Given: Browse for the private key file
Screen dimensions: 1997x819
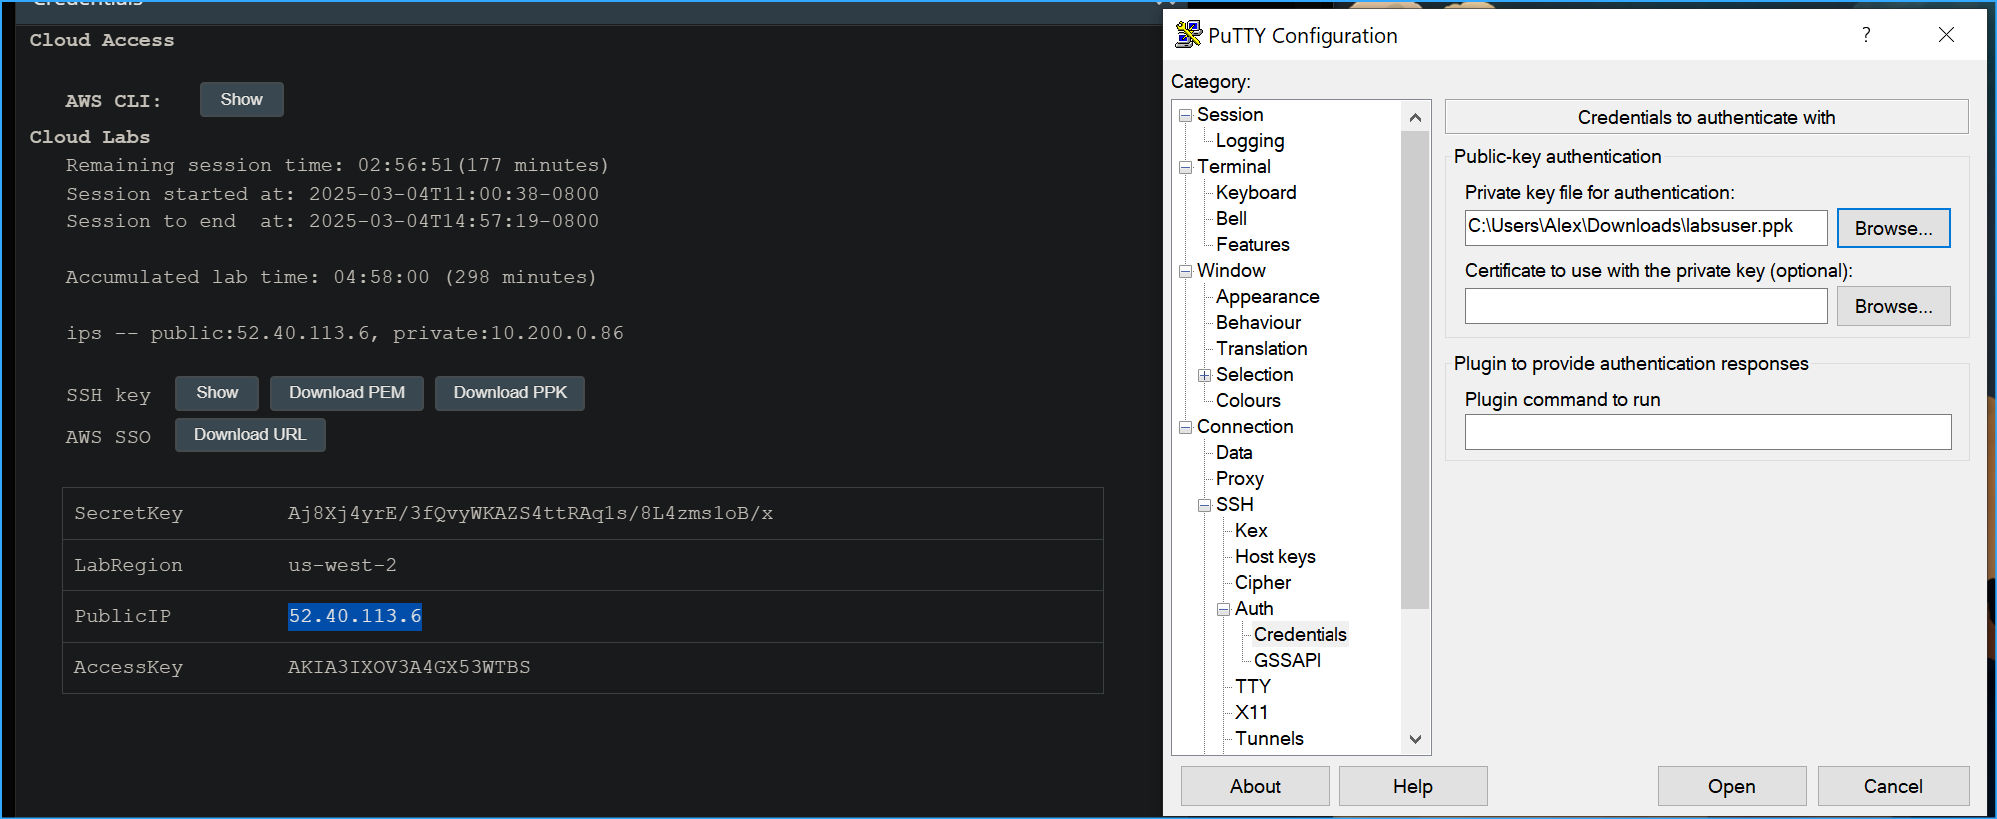Looking at the screenshot, I should pyautogui.click(x=1893, y=228).
